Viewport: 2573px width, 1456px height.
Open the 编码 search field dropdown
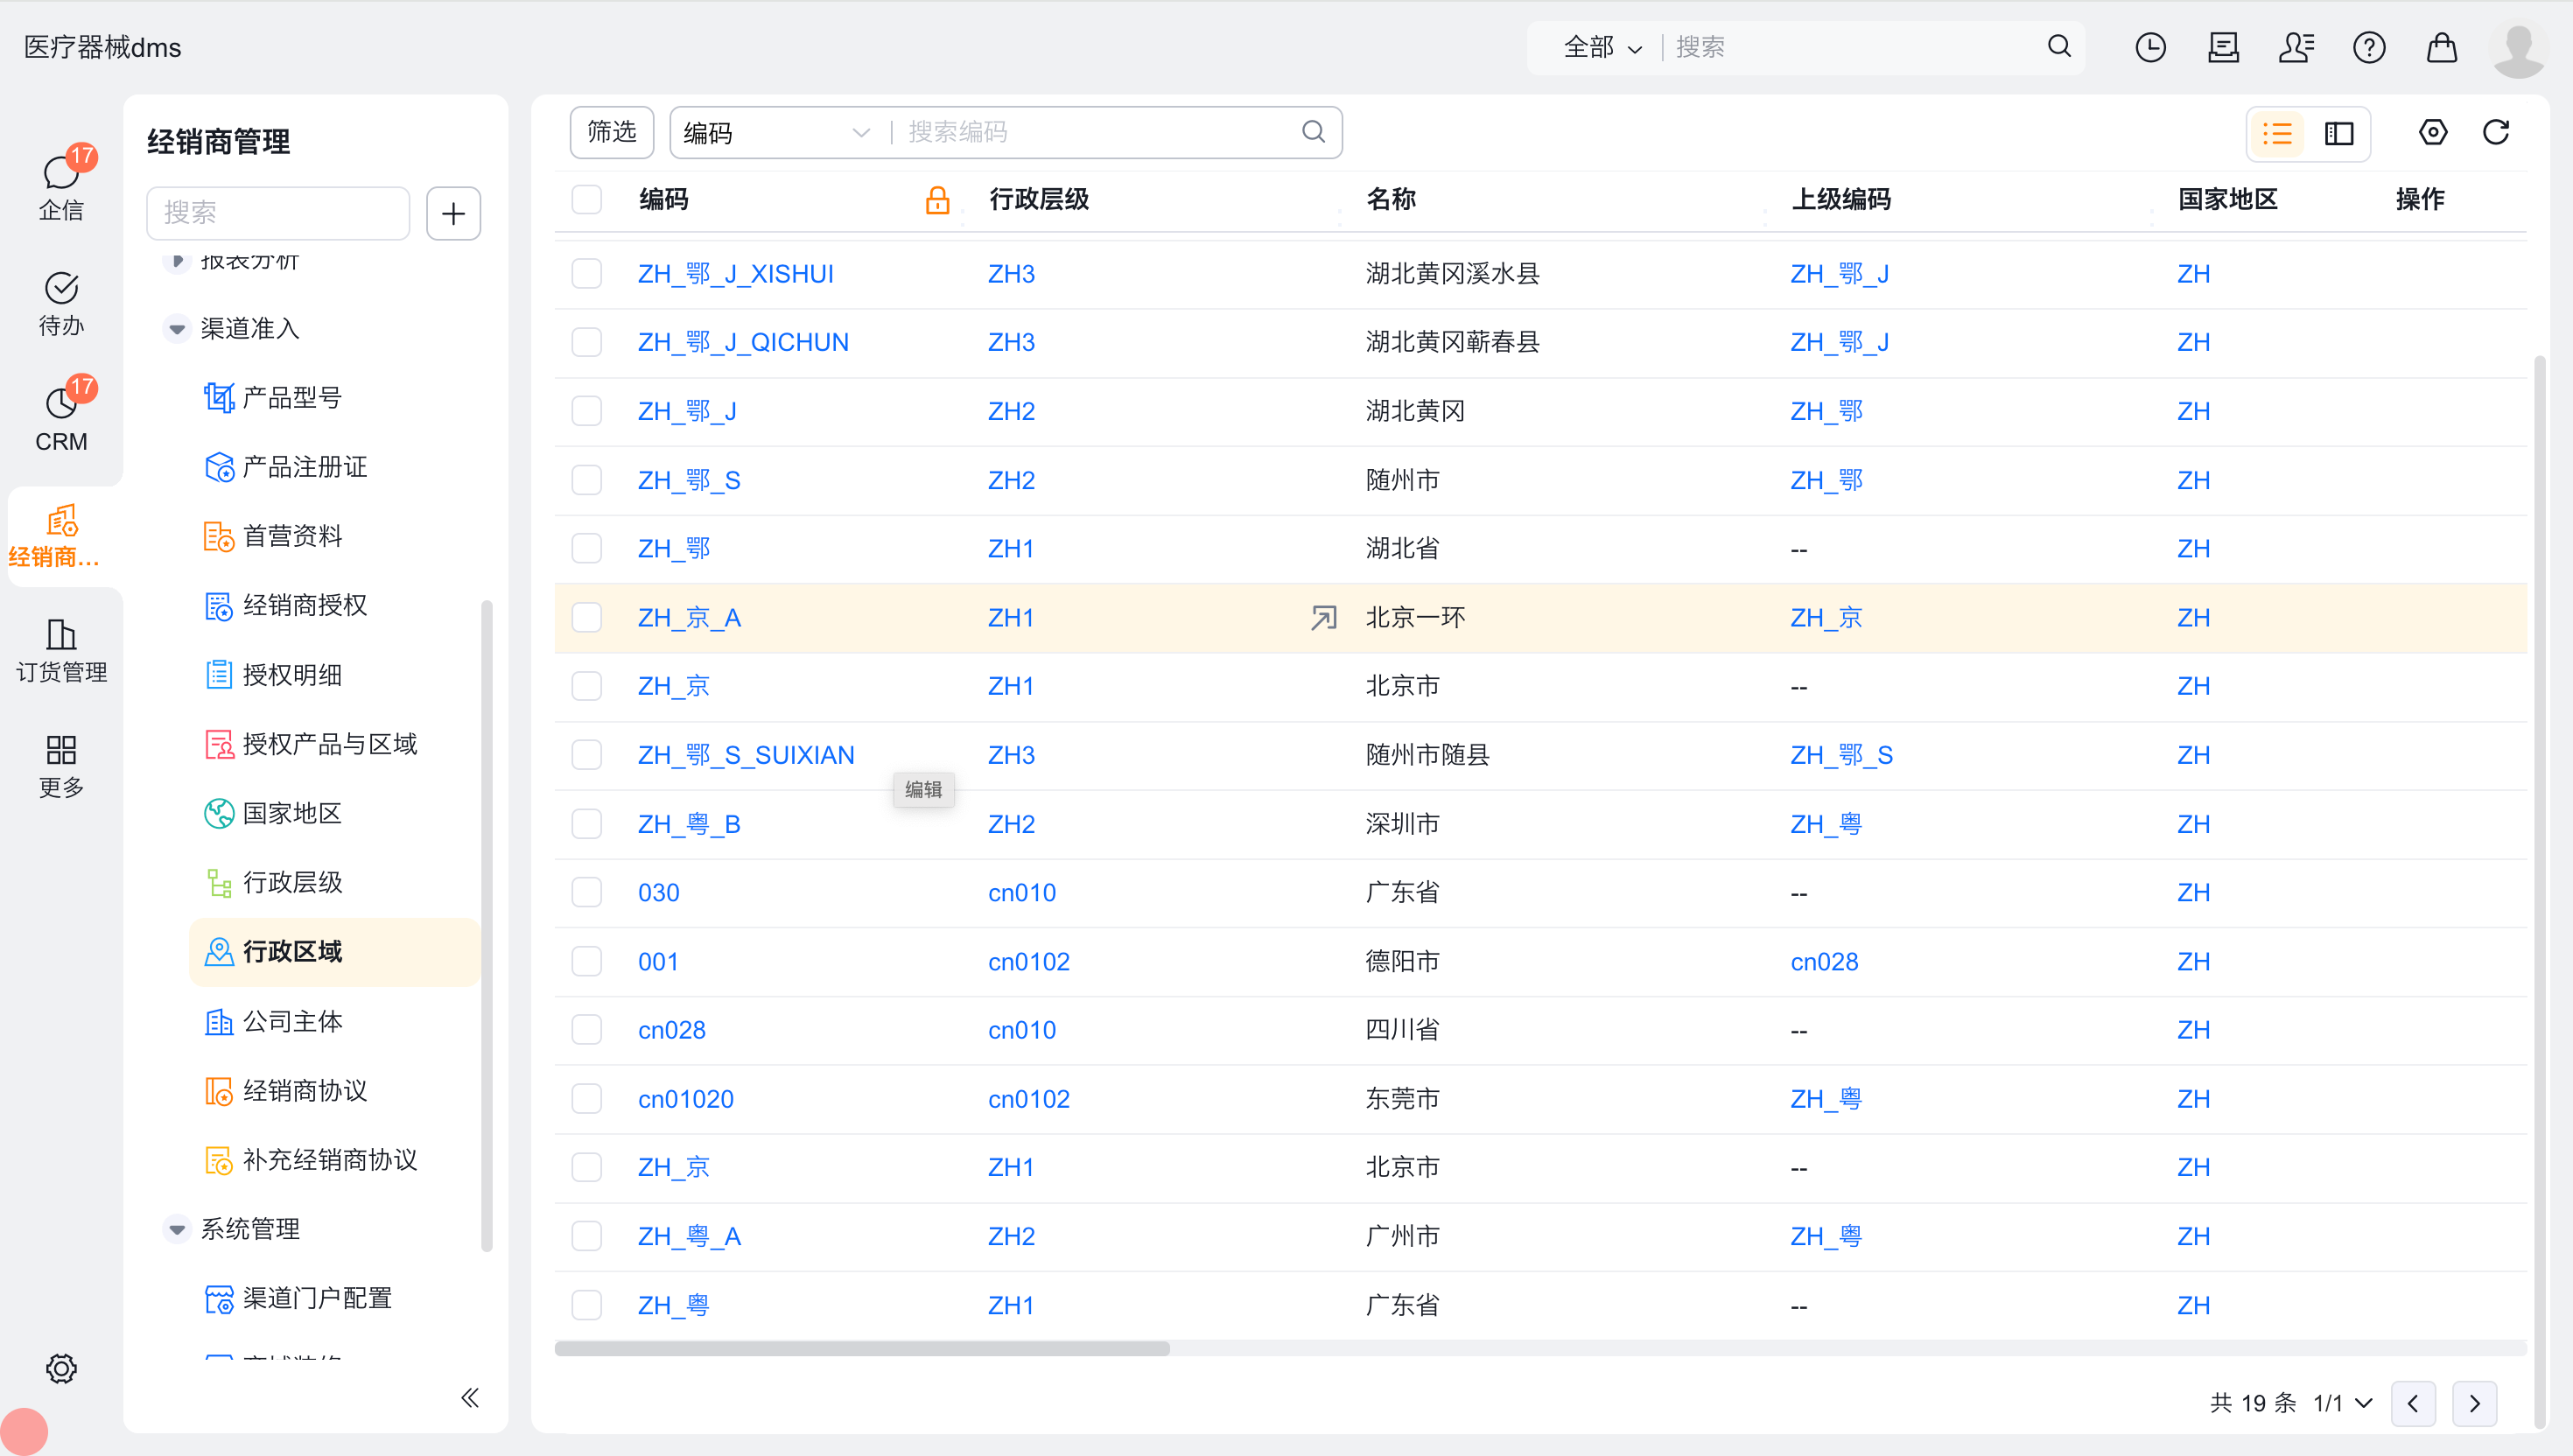[777, 133]
